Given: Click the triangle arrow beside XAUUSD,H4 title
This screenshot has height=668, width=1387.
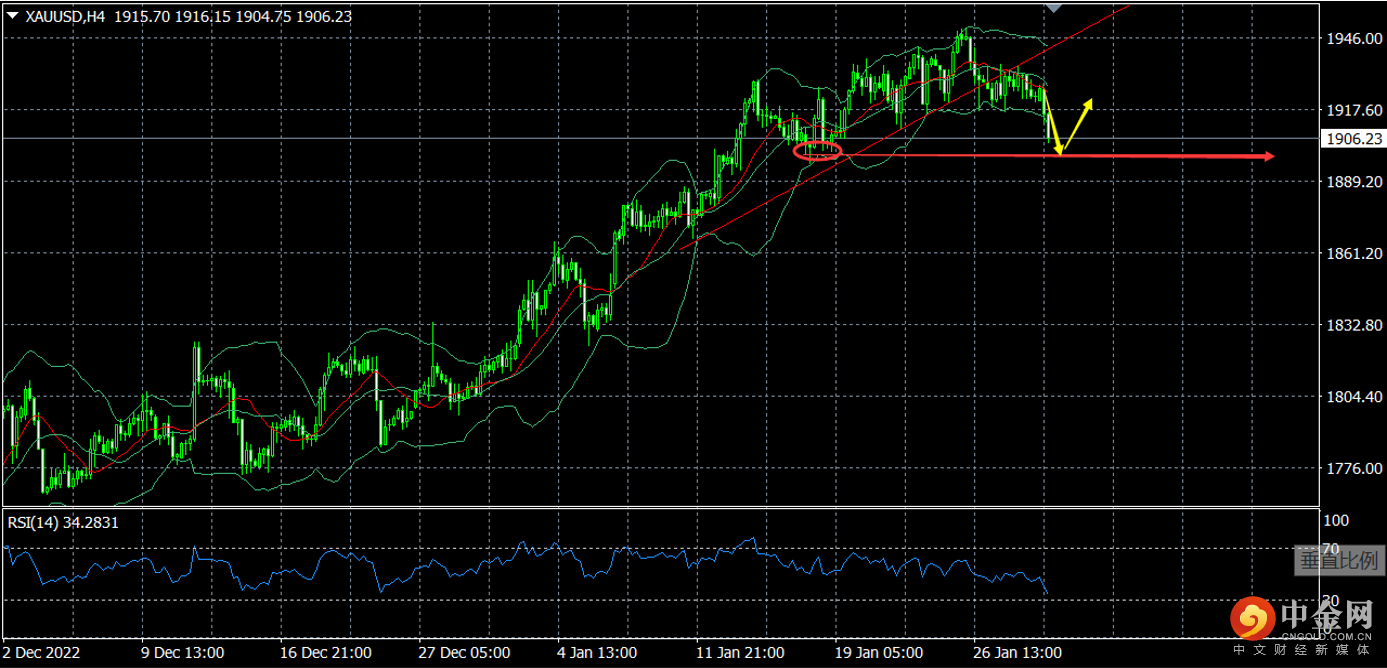Looking at the screenshot, I should coord(11,16).
